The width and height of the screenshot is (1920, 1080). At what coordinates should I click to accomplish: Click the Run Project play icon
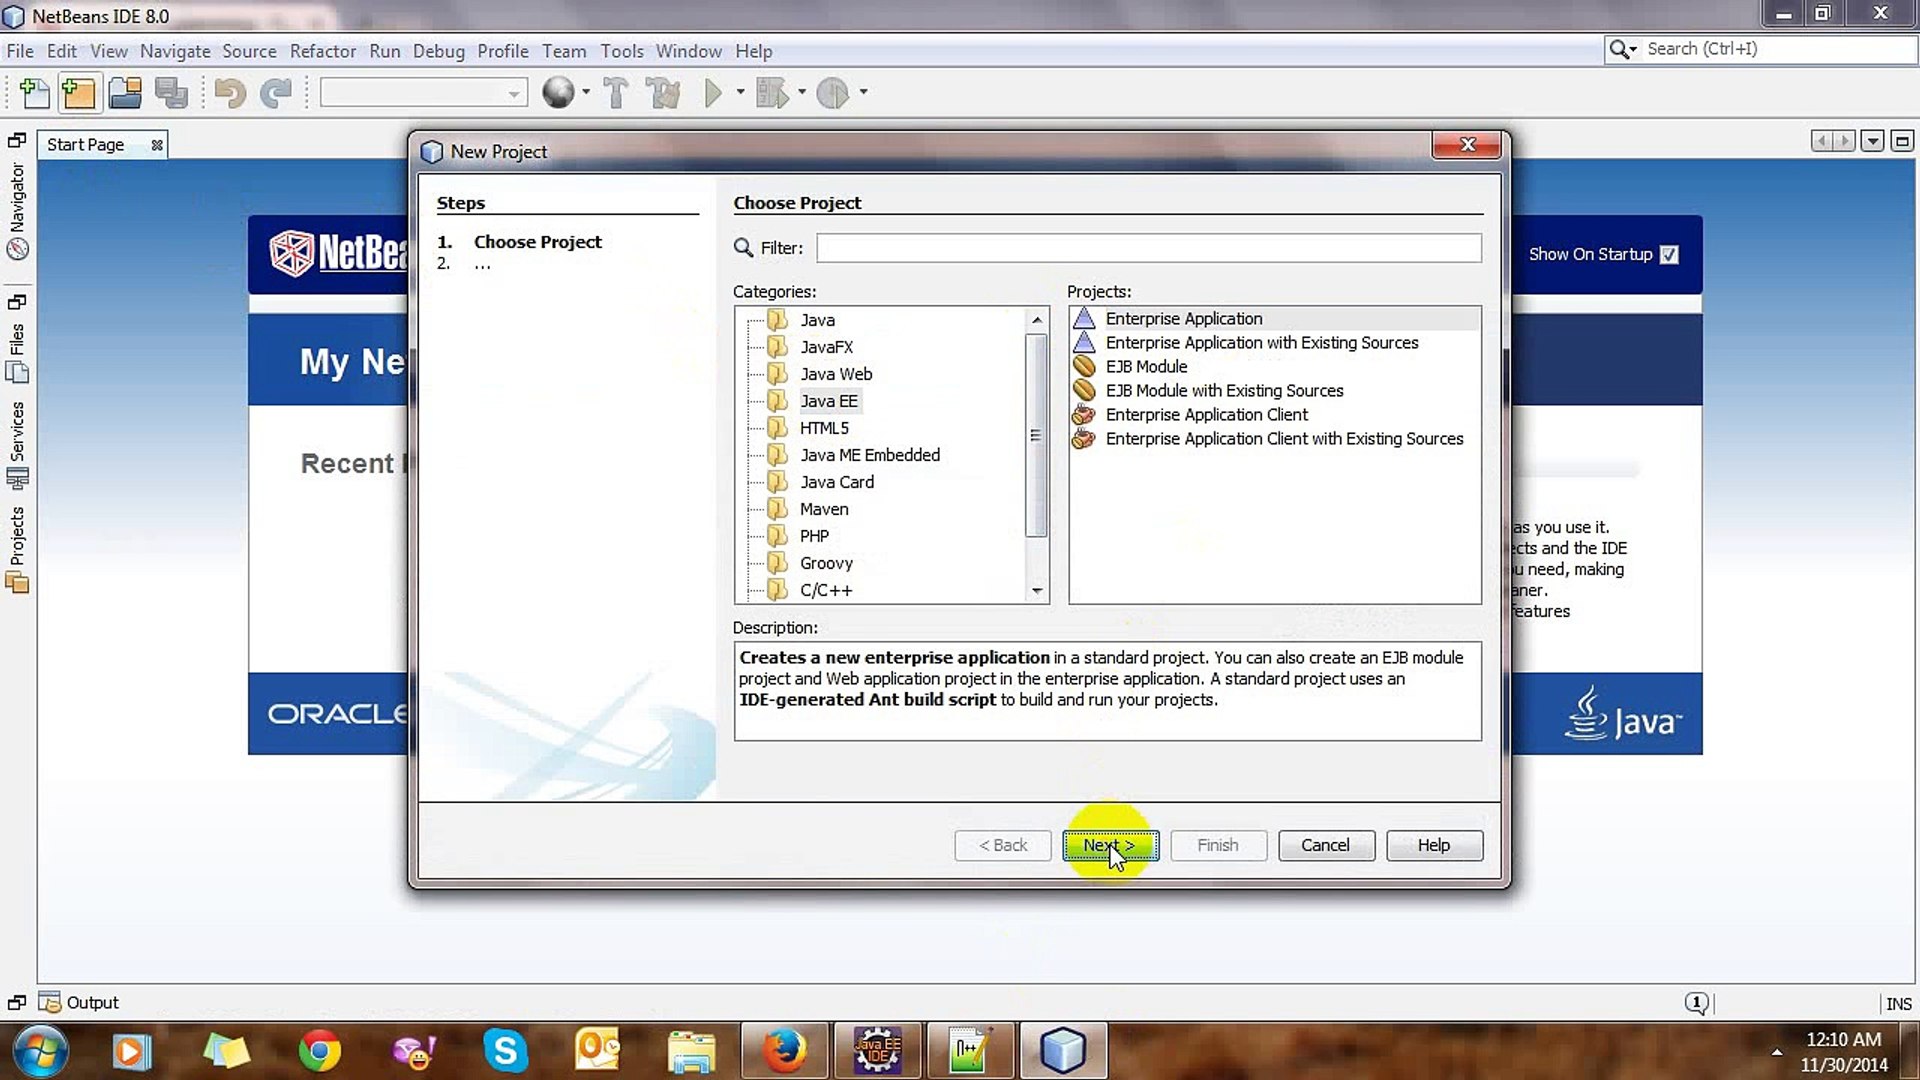tap(713, 93)
